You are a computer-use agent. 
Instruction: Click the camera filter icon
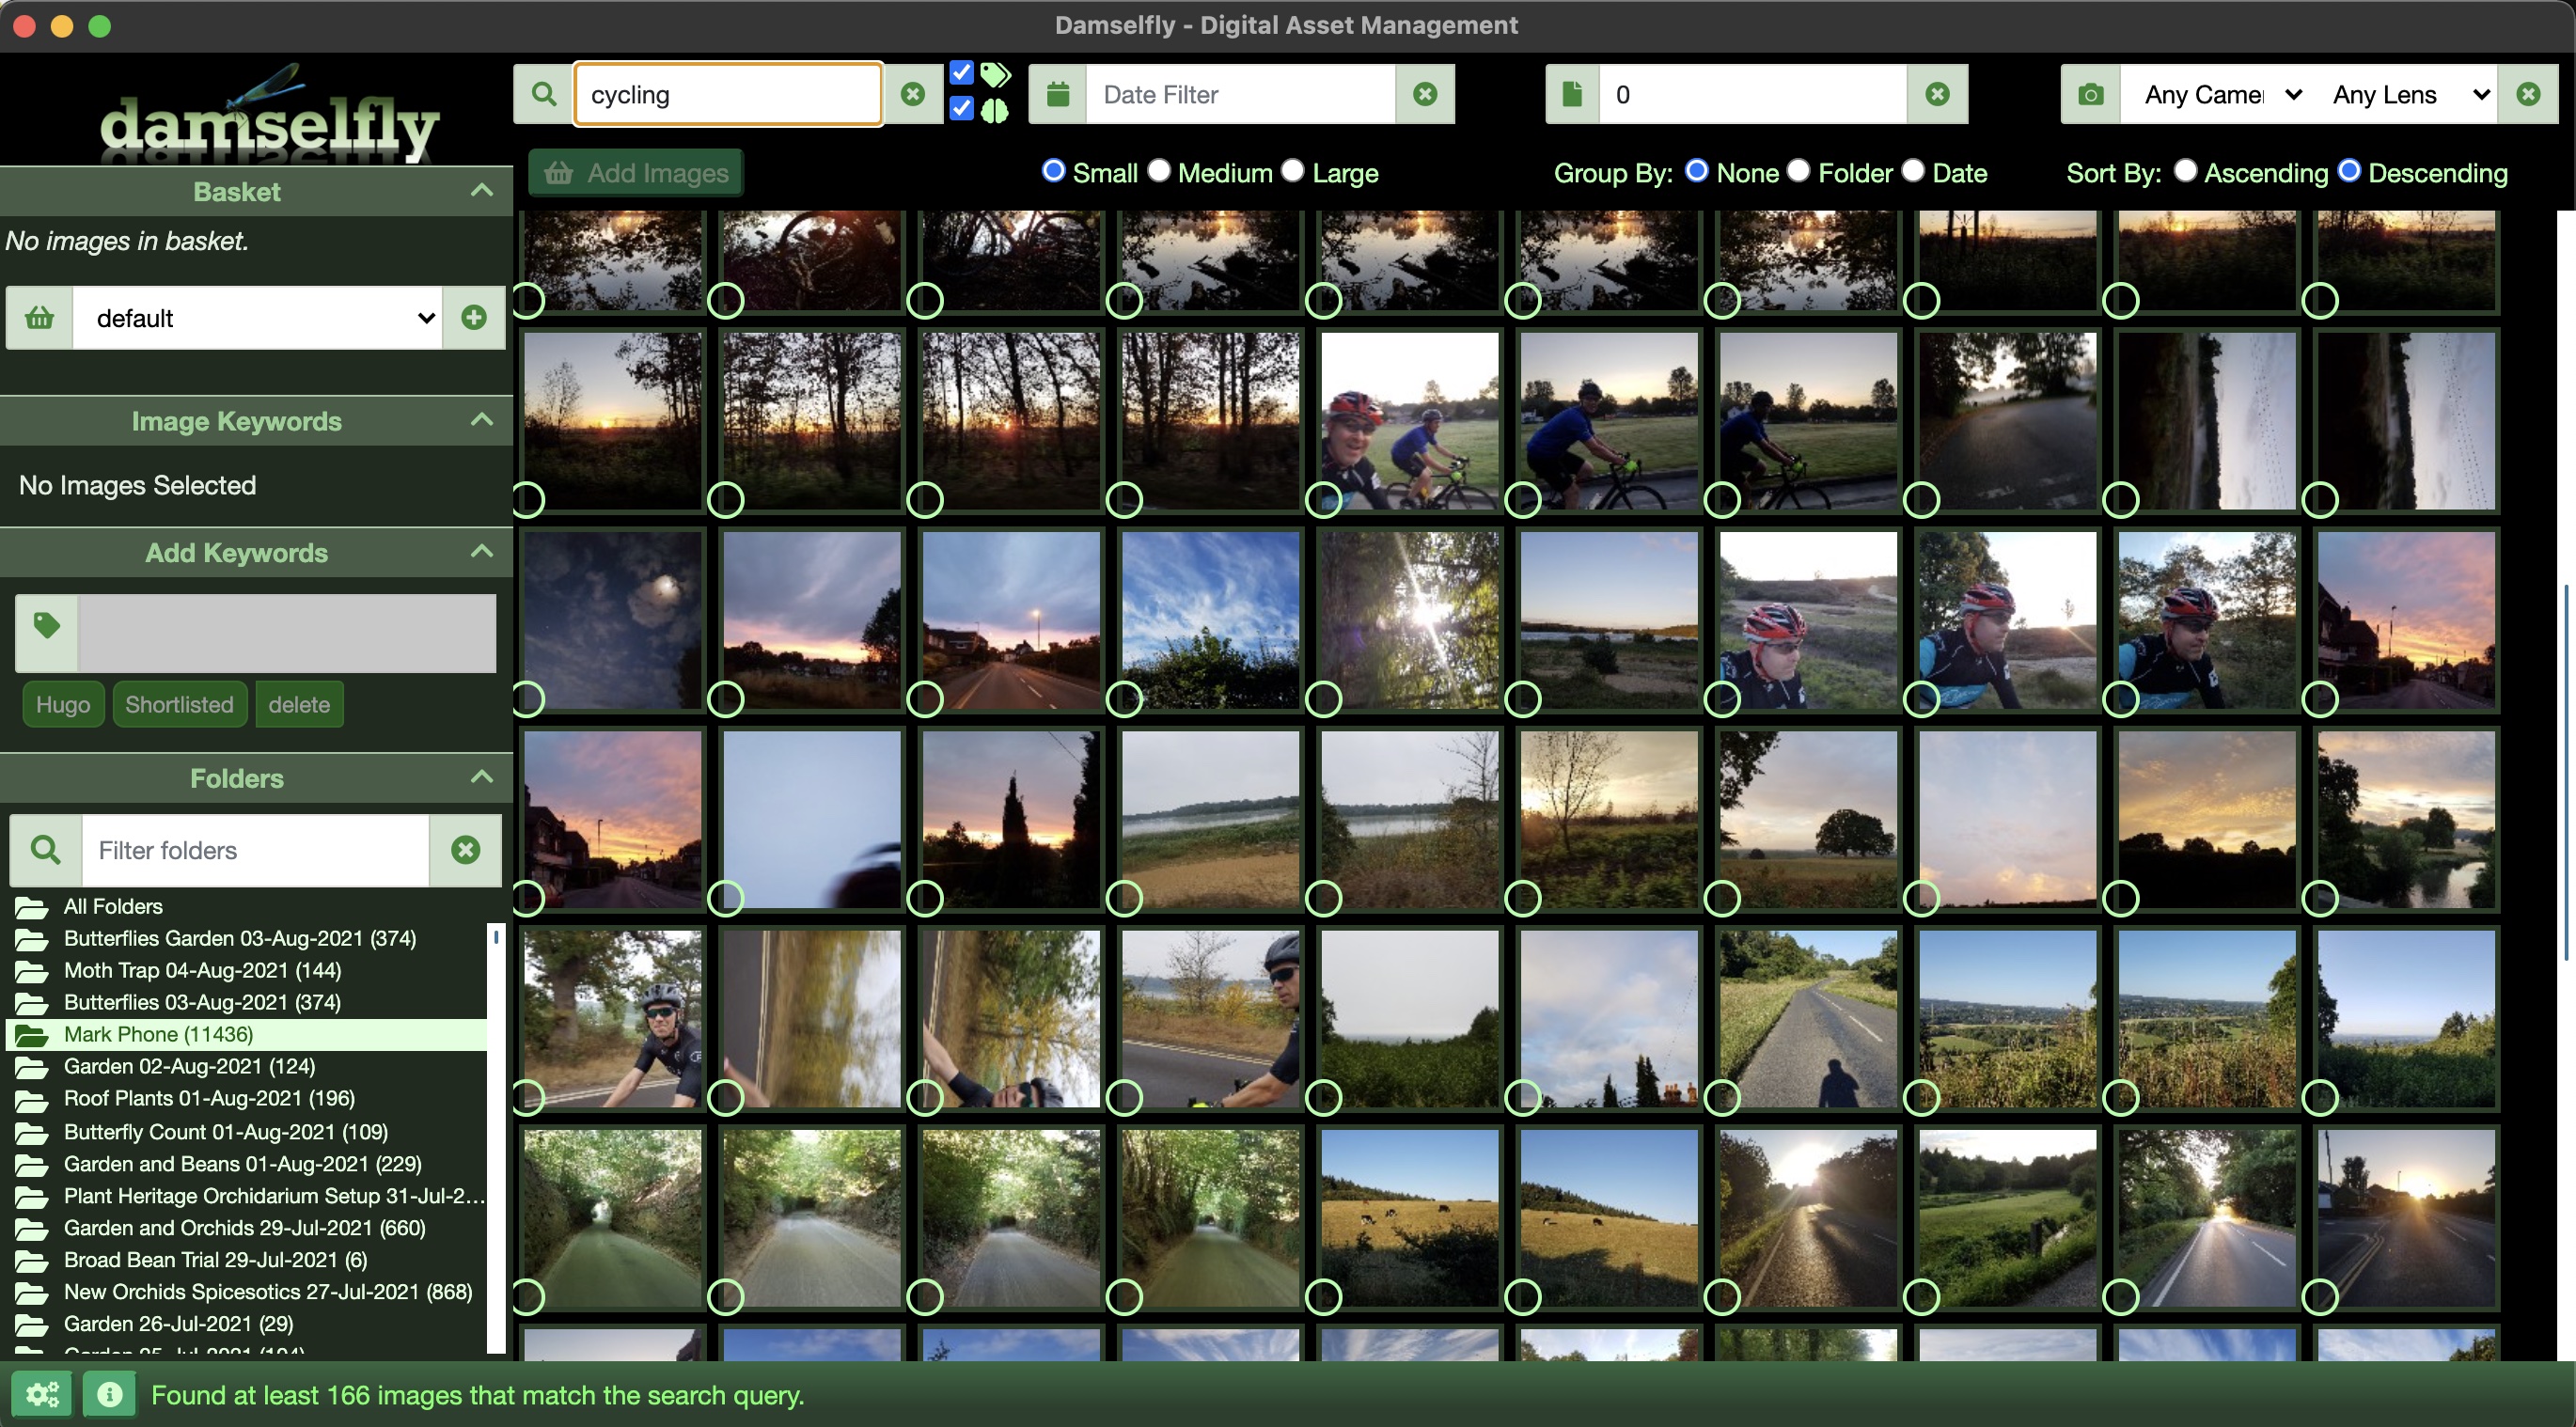2090,94
